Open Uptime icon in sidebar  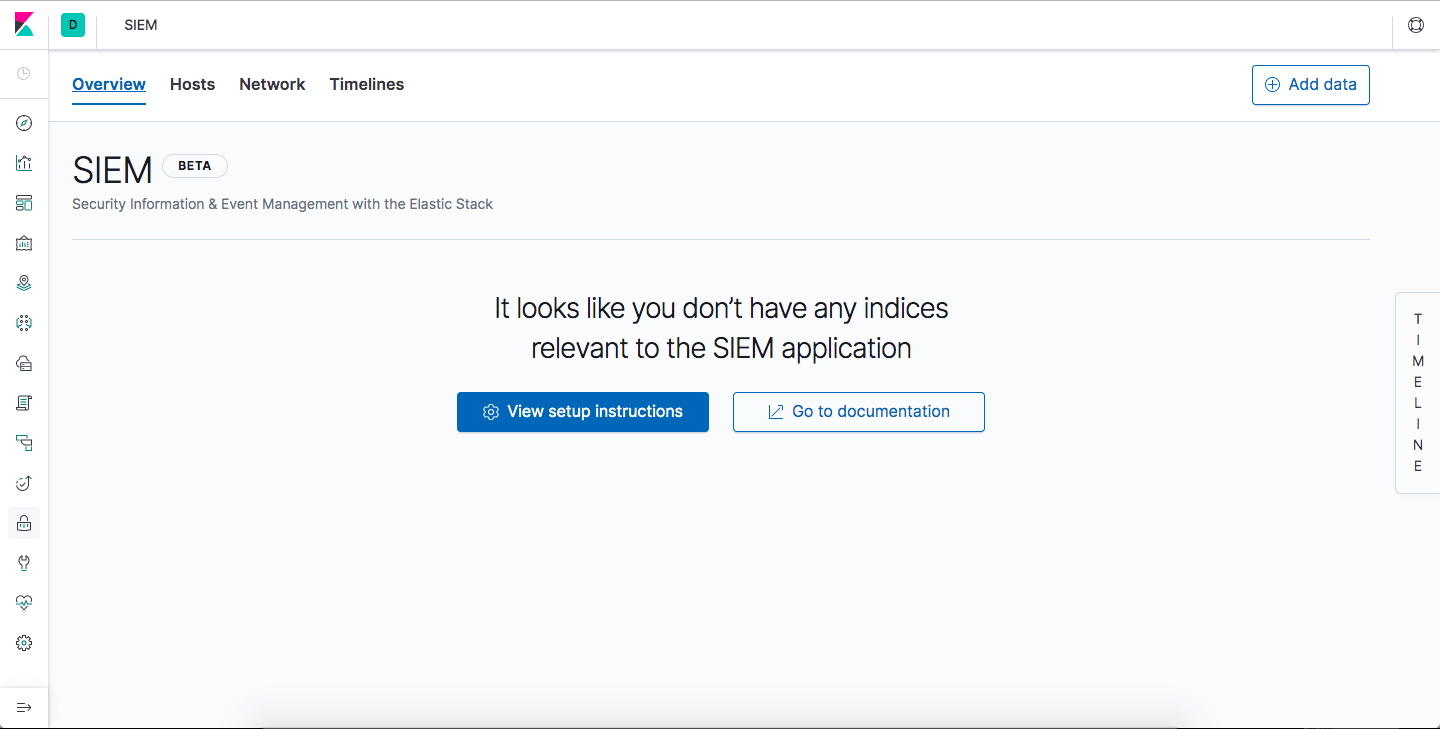pyautogui.click(x=24, y=483)
